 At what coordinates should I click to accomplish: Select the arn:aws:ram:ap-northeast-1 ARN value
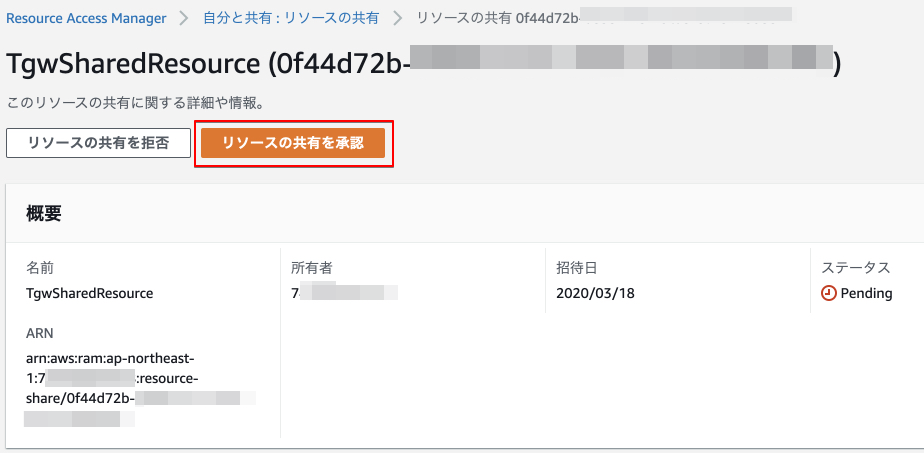coord(140,388)
